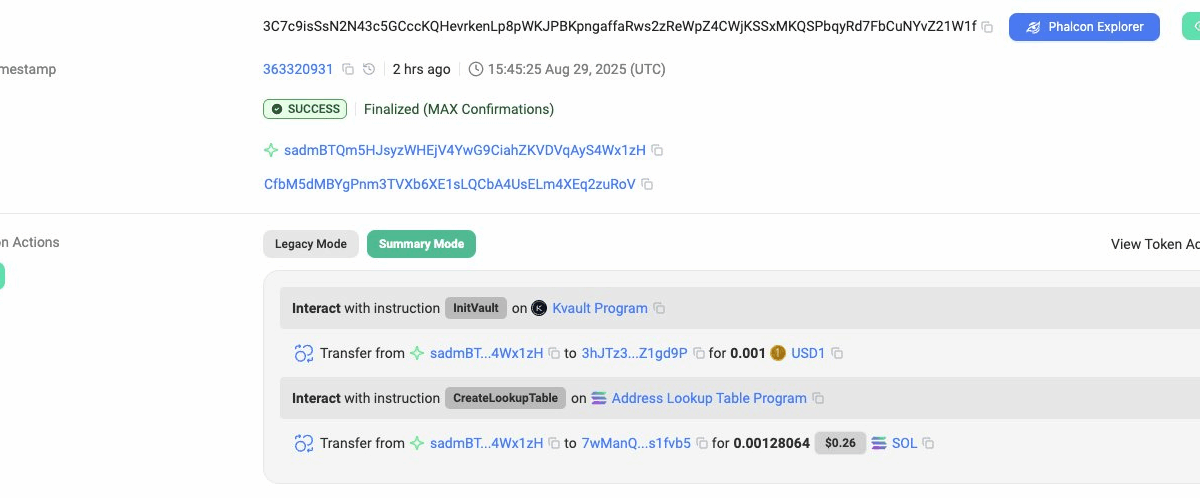Click the history icon beside the block number
The height and width of the screenshot is (498, 1200).
click(x=369, y=69)
